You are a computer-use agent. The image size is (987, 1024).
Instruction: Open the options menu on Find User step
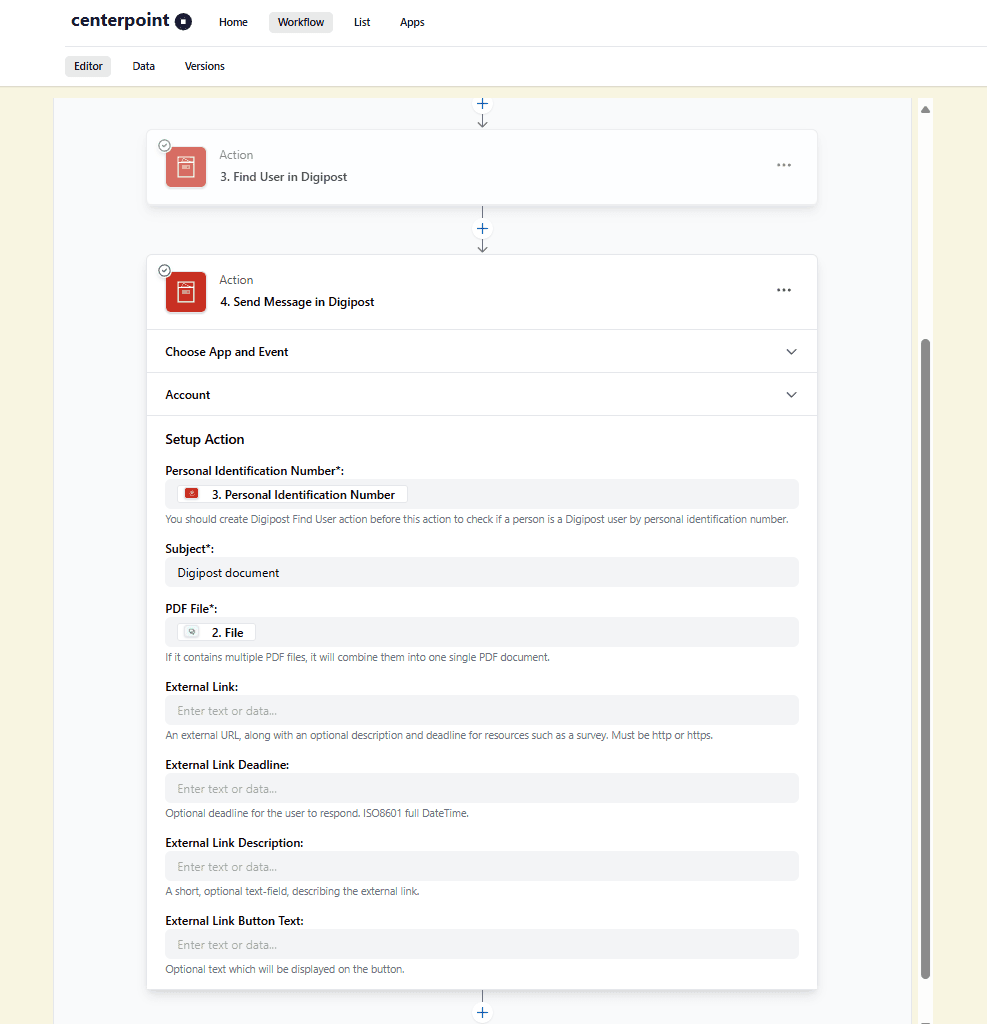pos(784,165)
